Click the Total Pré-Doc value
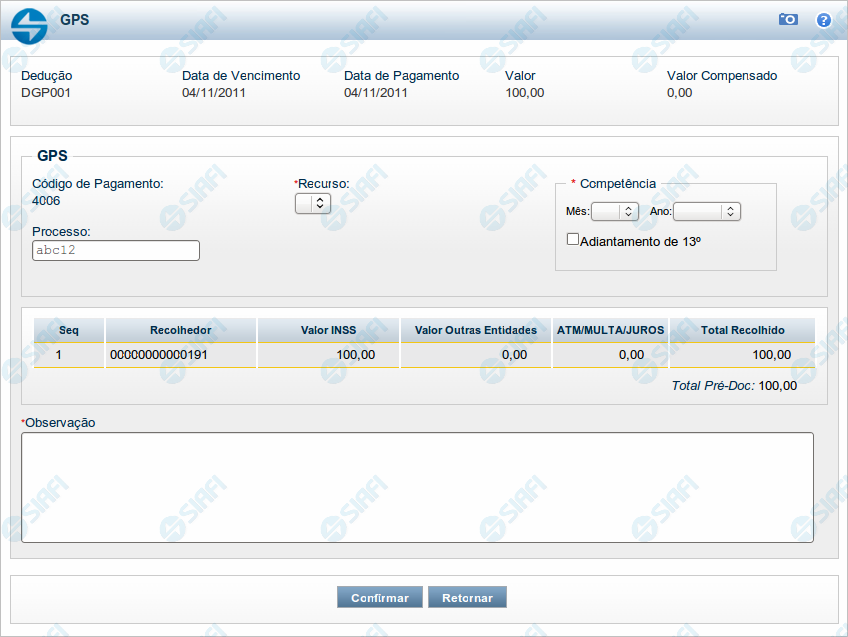 [x=777, y=385]
